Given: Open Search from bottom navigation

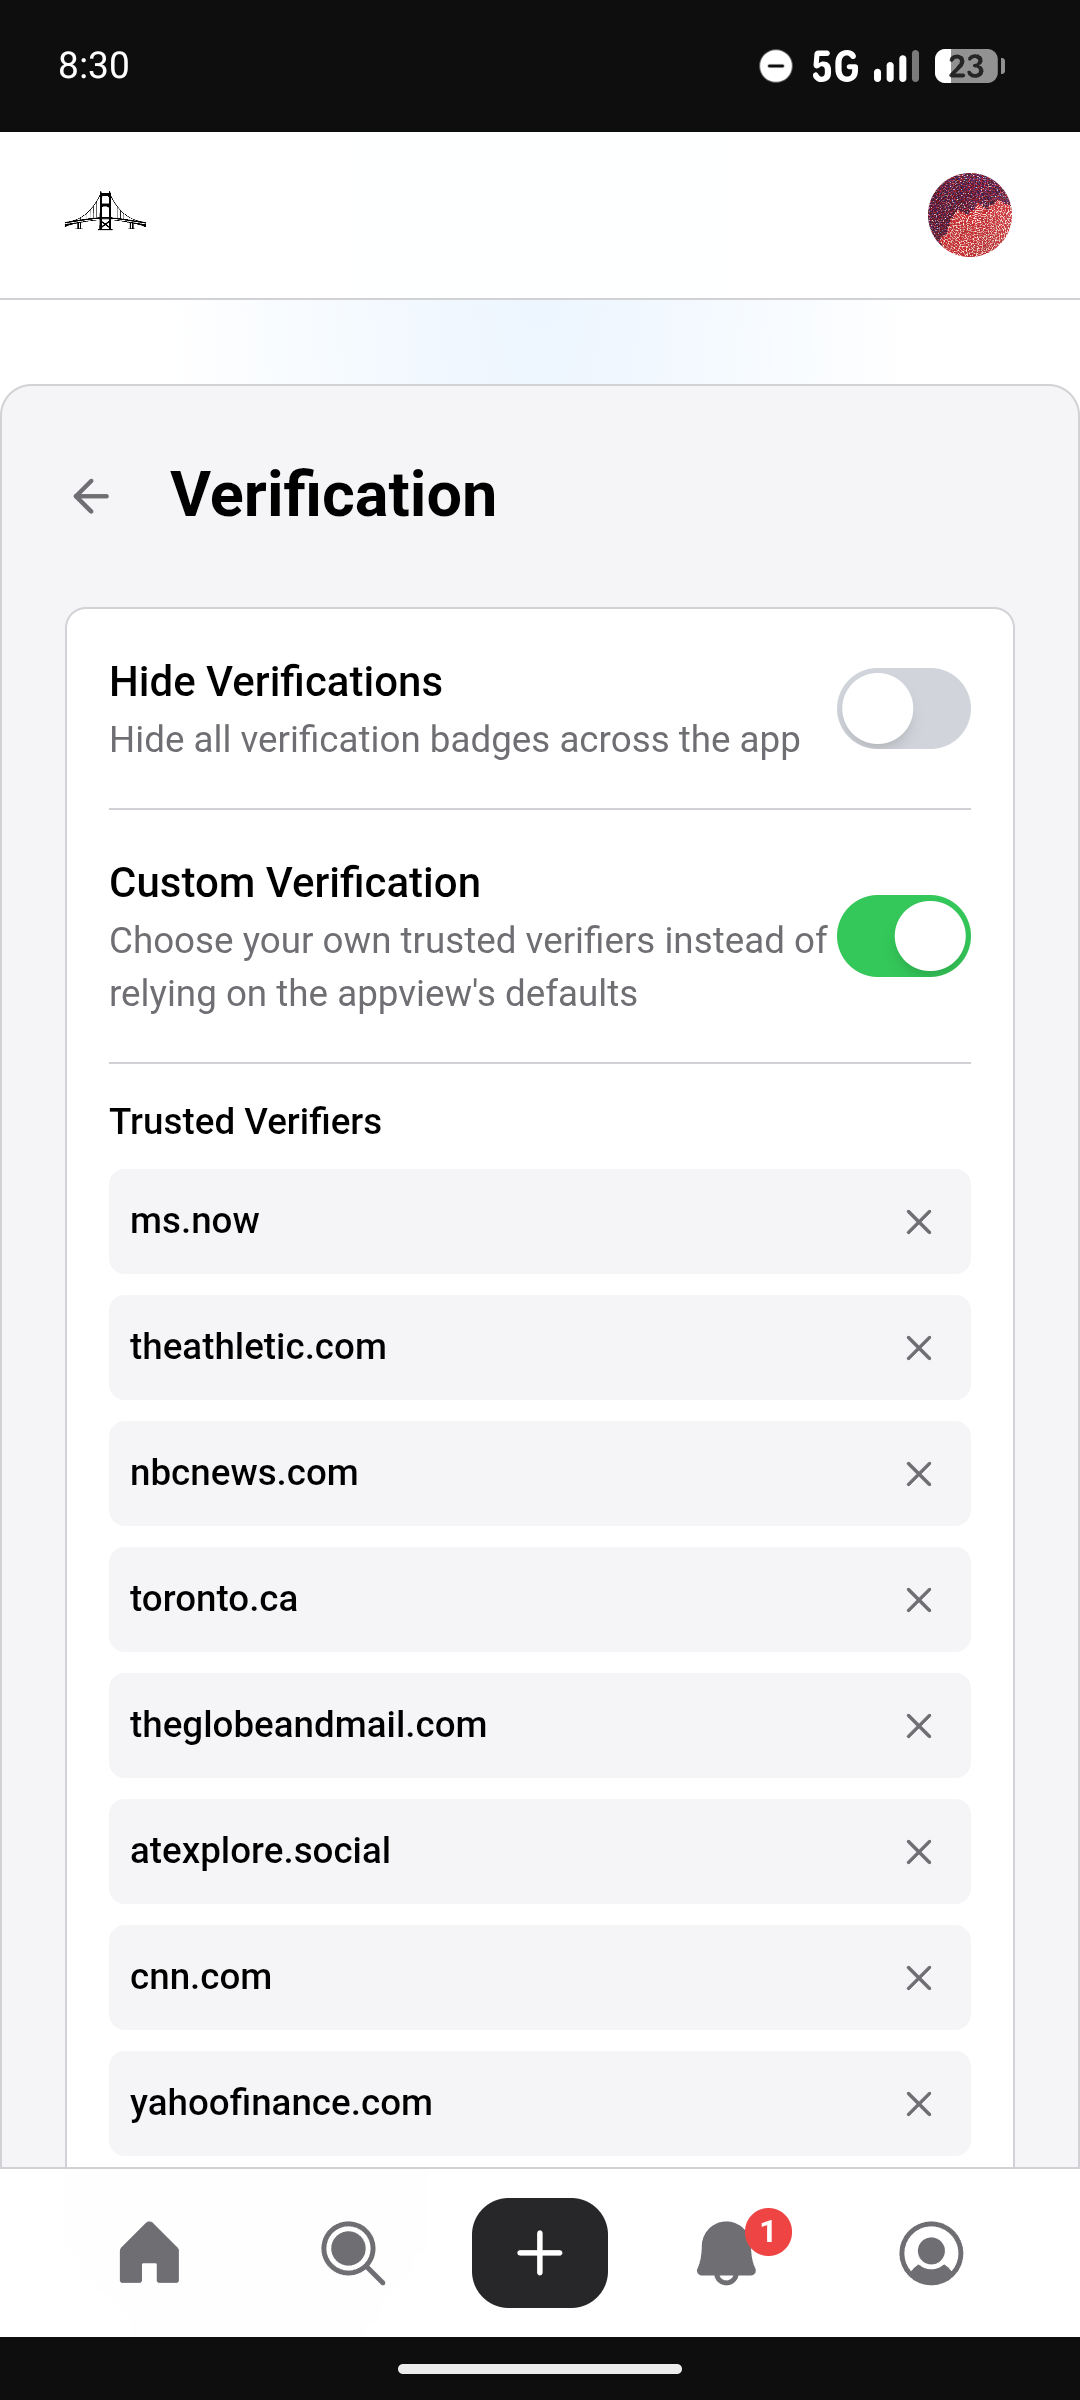Looking at the screenshot, I should (352, 2253).
